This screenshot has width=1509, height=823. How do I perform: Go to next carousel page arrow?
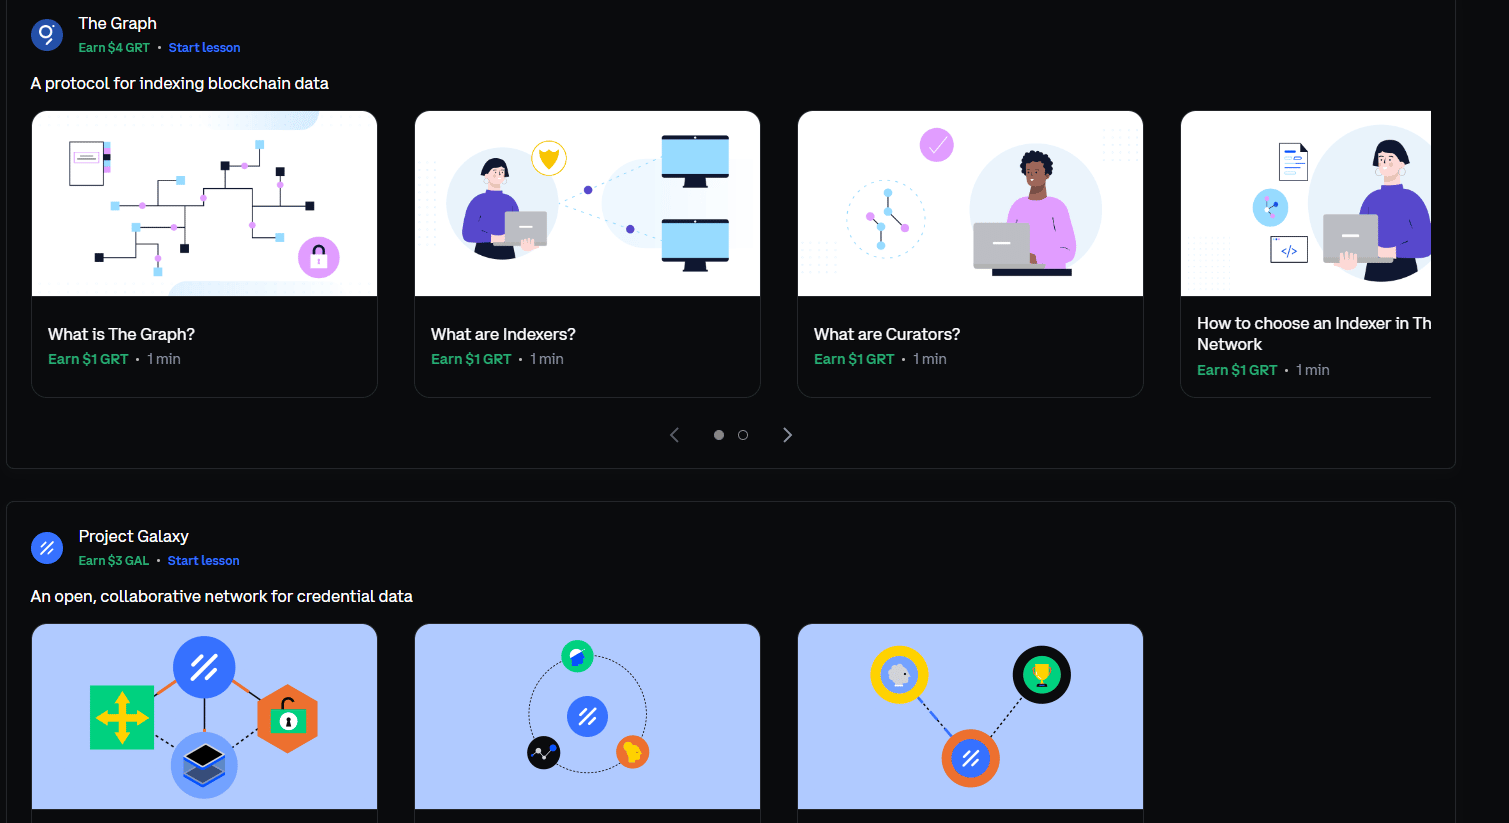(787, 435)
